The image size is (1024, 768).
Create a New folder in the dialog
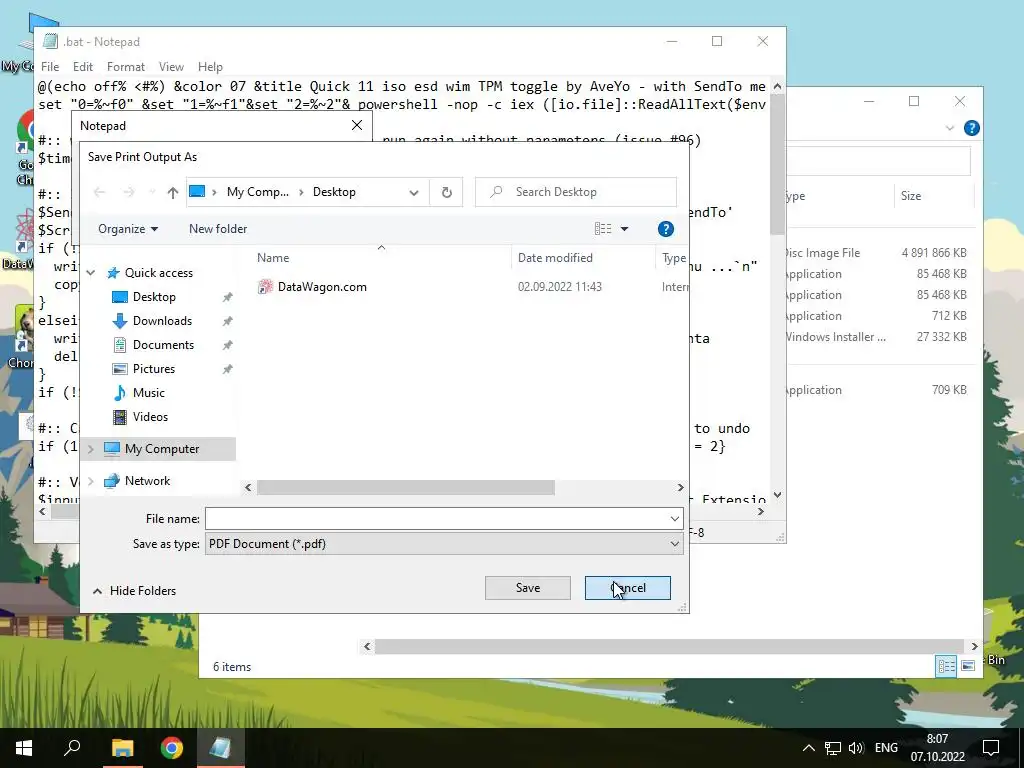(218, 229)
